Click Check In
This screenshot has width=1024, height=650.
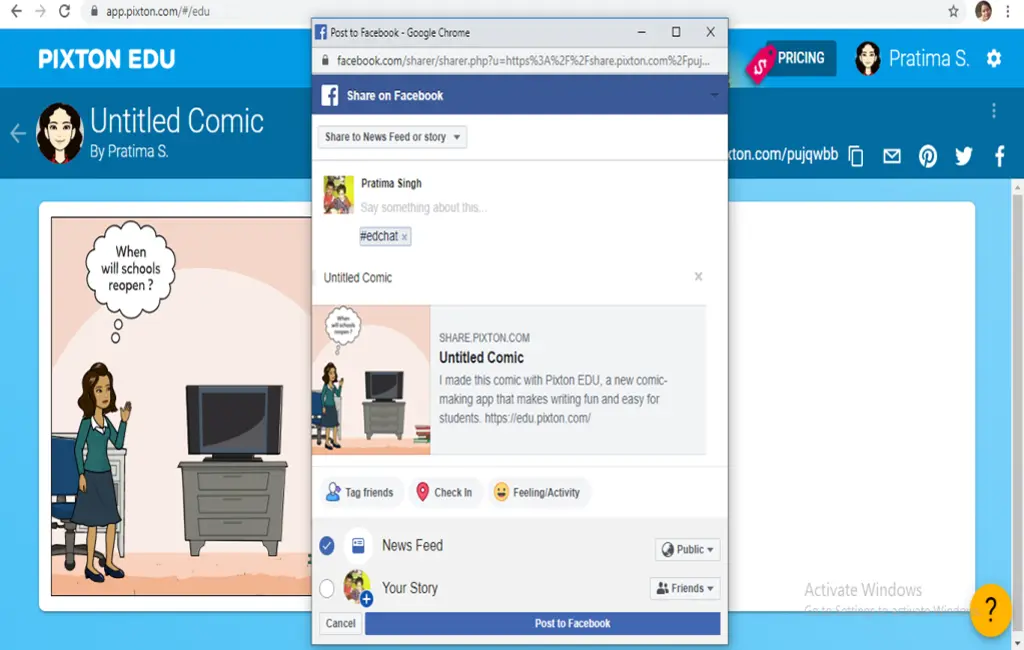445,493
